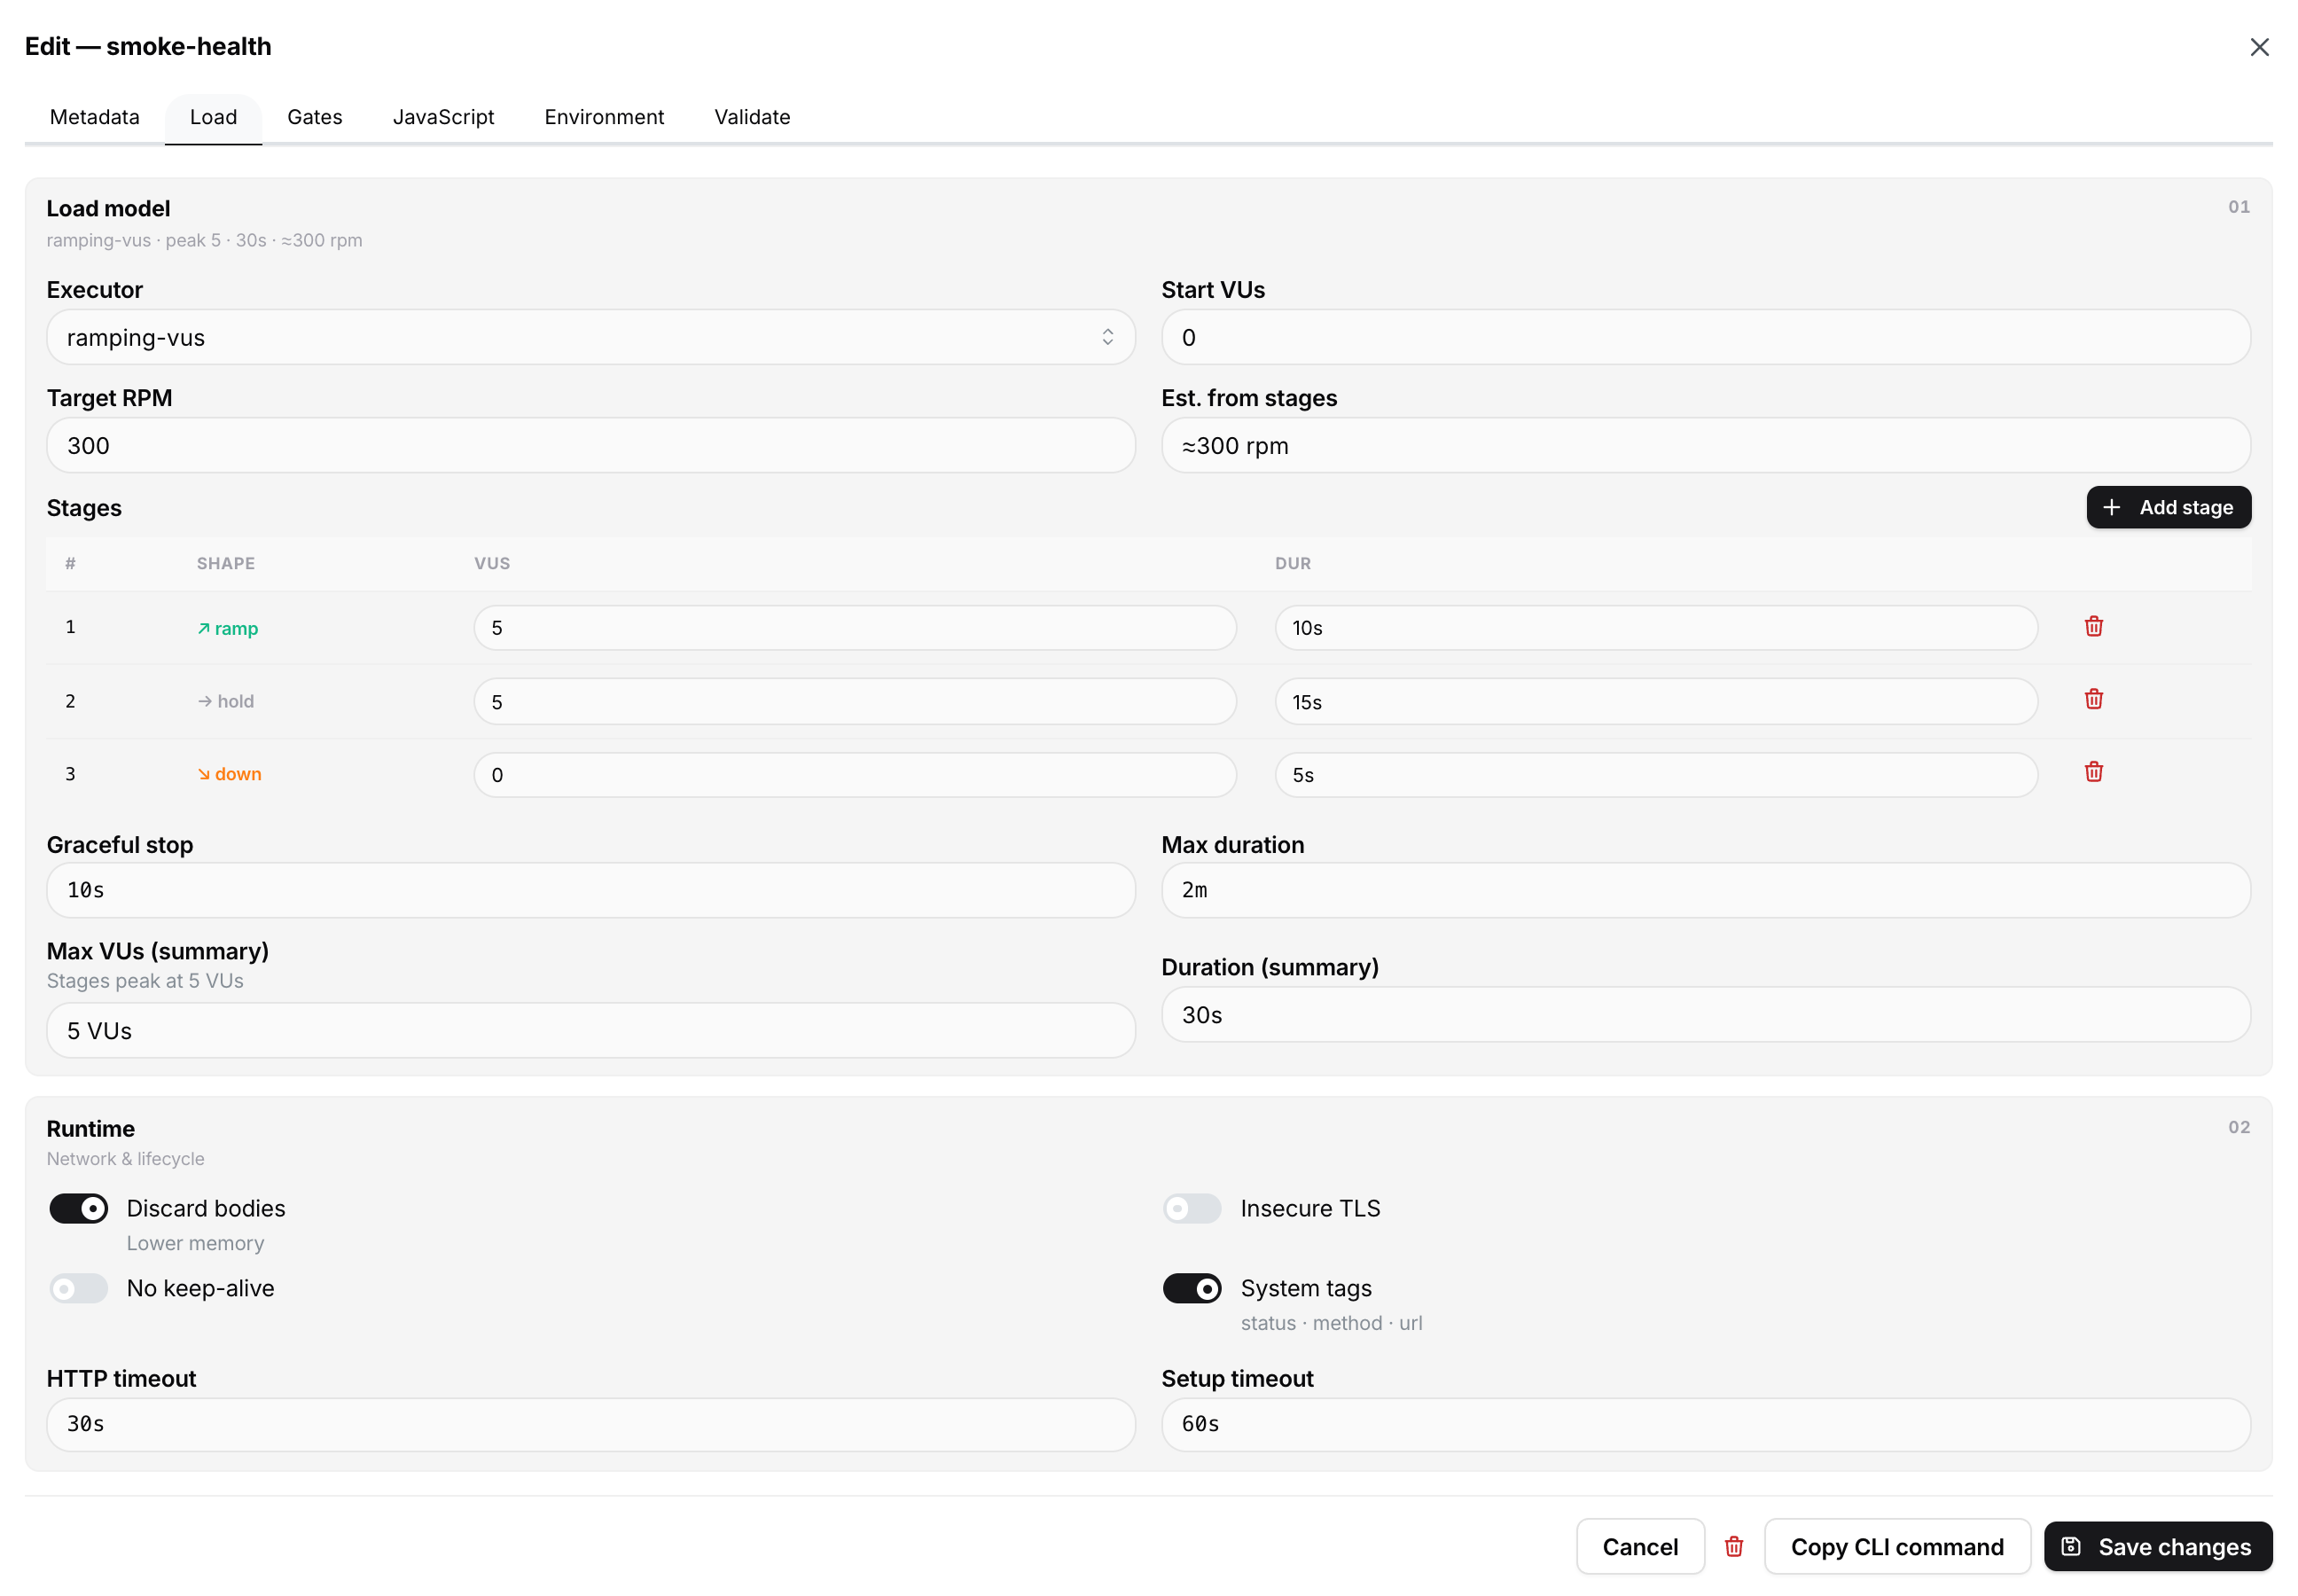Delete stage 3 down row
The image size is (2298, 1596).
tap(2093, 773)
